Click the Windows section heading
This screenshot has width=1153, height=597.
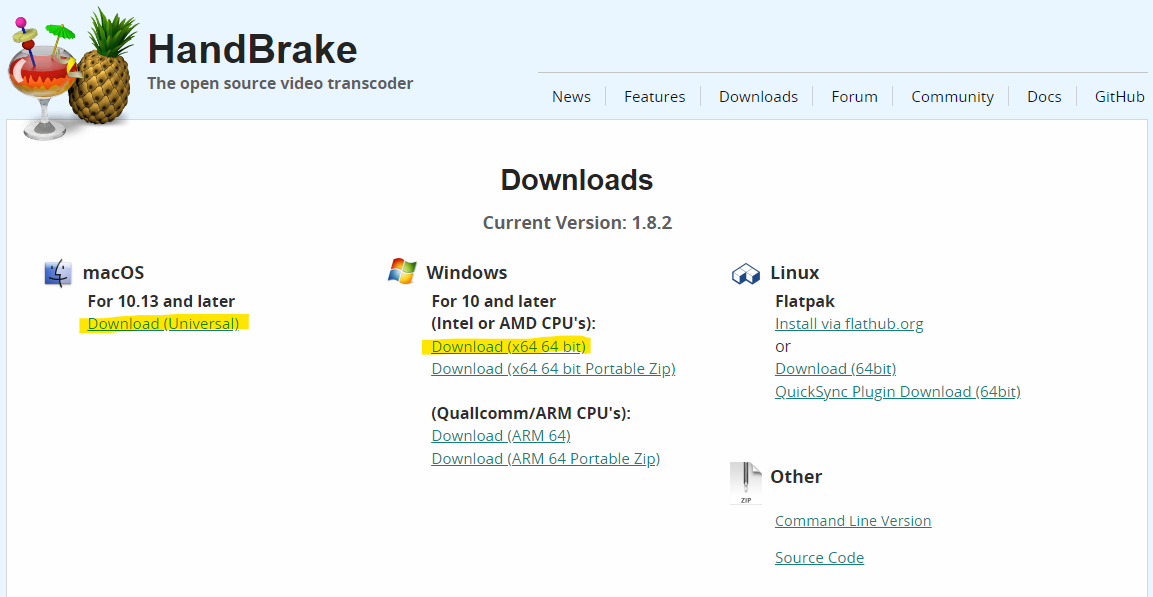[467, 273]
